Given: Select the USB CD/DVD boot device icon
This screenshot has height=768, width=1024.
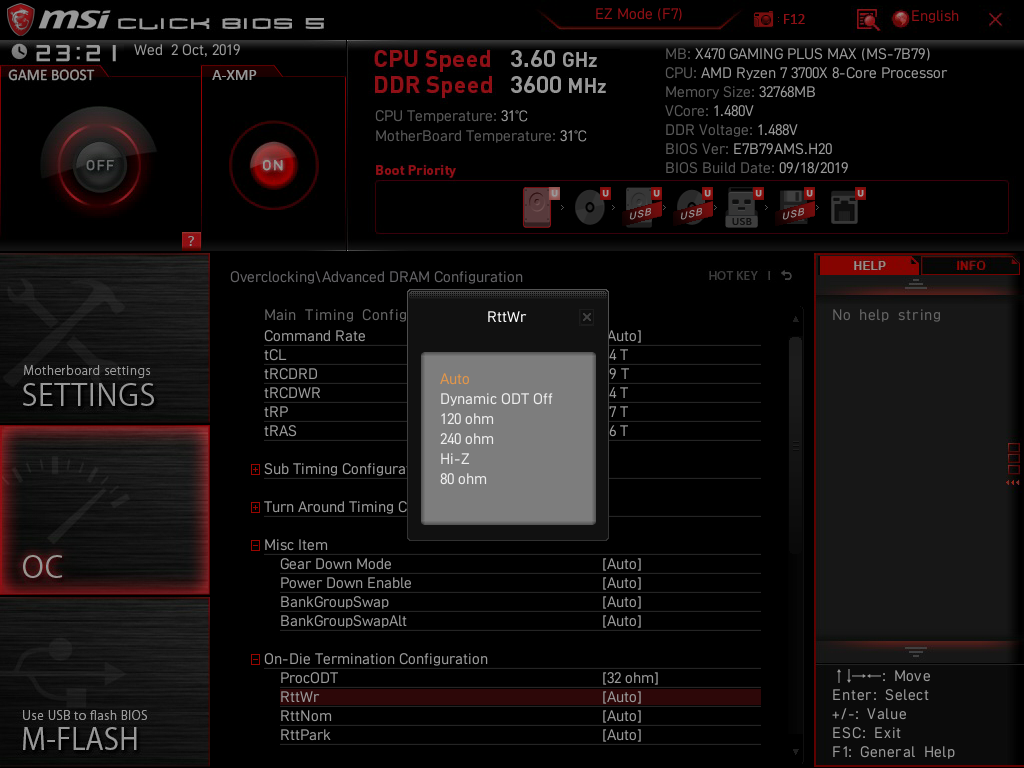Looking at the screenshot, I should (694, 207).
